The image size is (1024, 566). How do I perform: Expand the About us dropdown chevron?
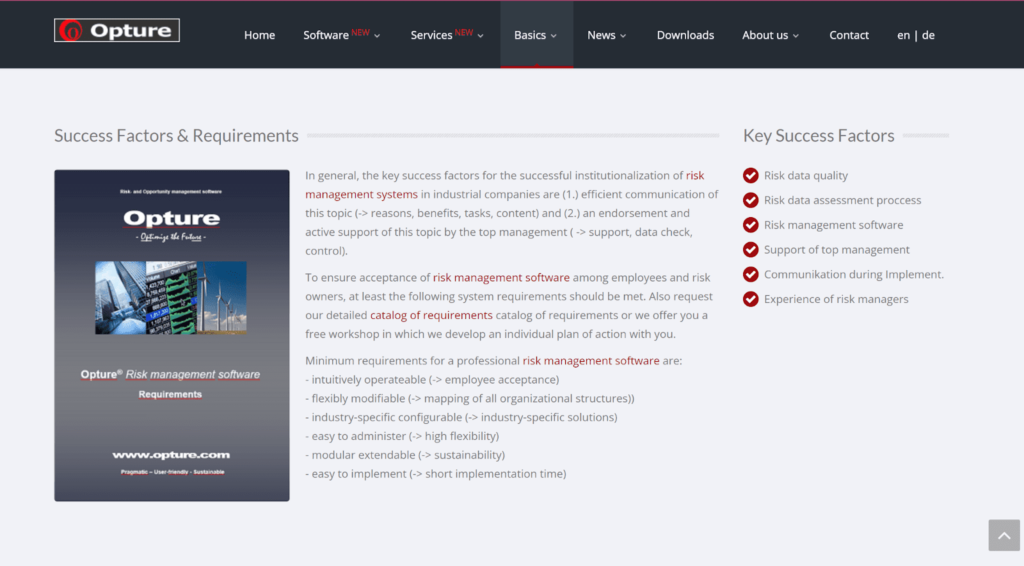(x=795, y=36)
